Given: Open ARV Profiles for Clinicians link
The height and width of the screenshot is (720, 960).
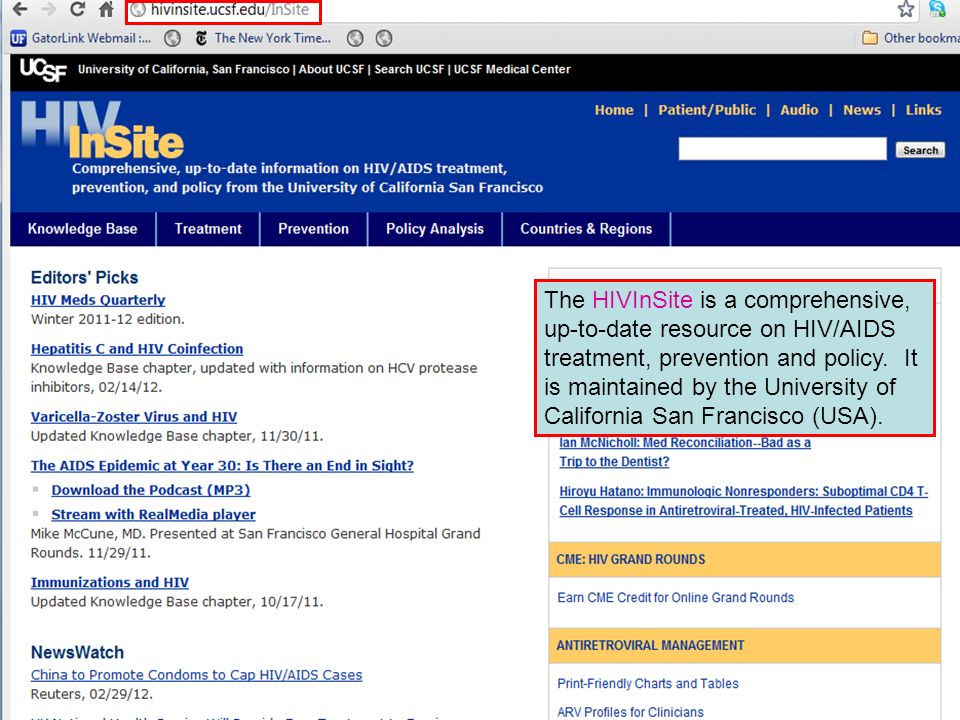Looking at the screenshot, I should [630, 712].
